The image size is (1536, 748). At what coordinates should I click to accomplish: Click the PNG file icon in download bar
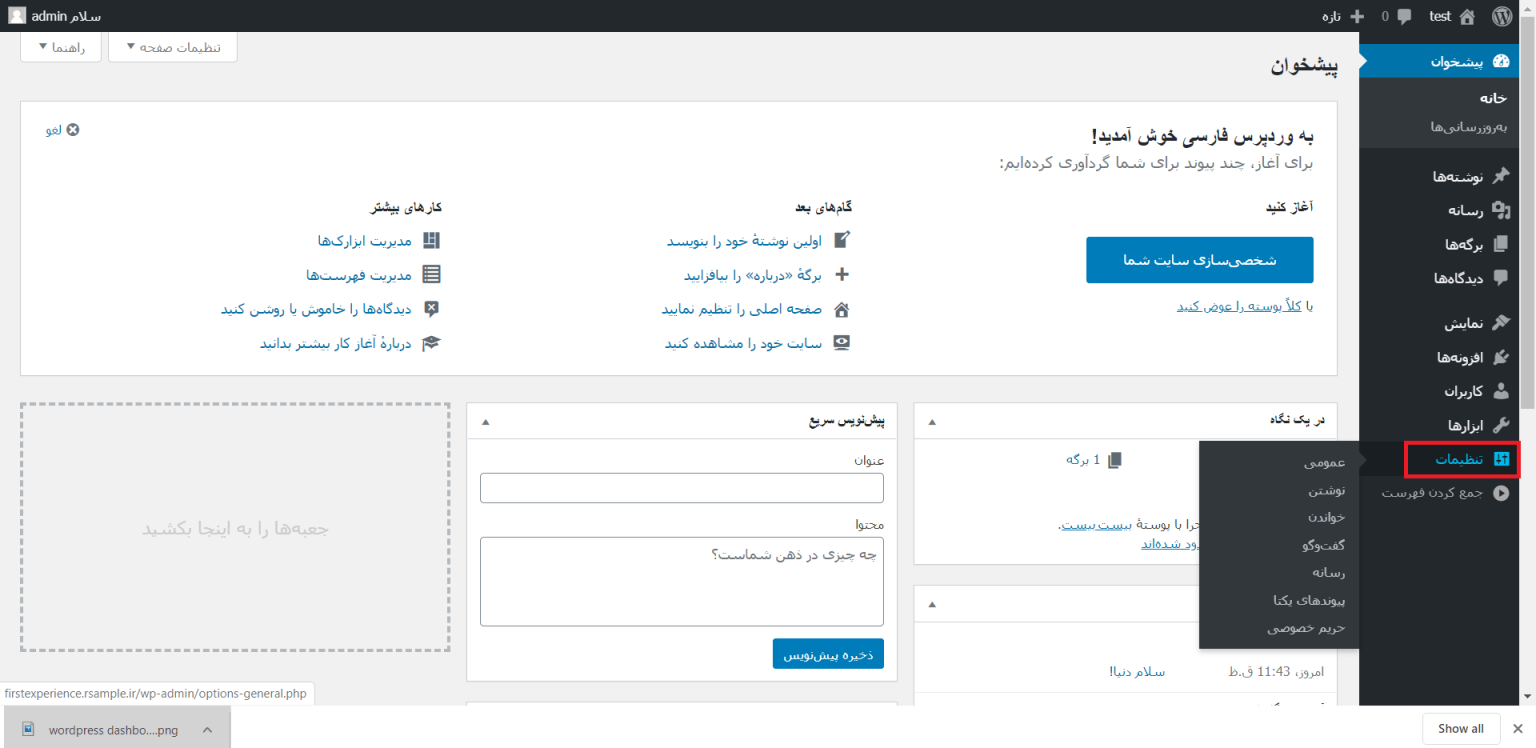(28, 729)
